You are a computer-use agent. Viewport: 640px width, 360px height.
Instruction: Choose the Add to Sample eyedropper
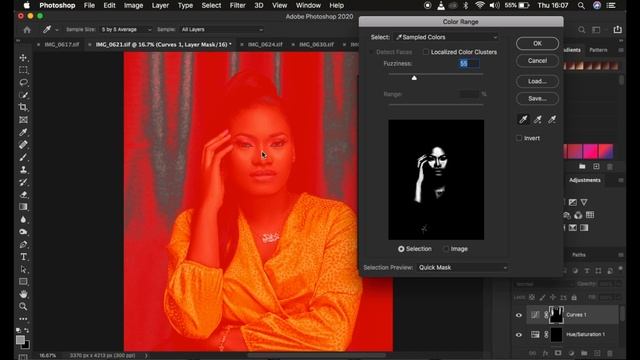(538, 119)
